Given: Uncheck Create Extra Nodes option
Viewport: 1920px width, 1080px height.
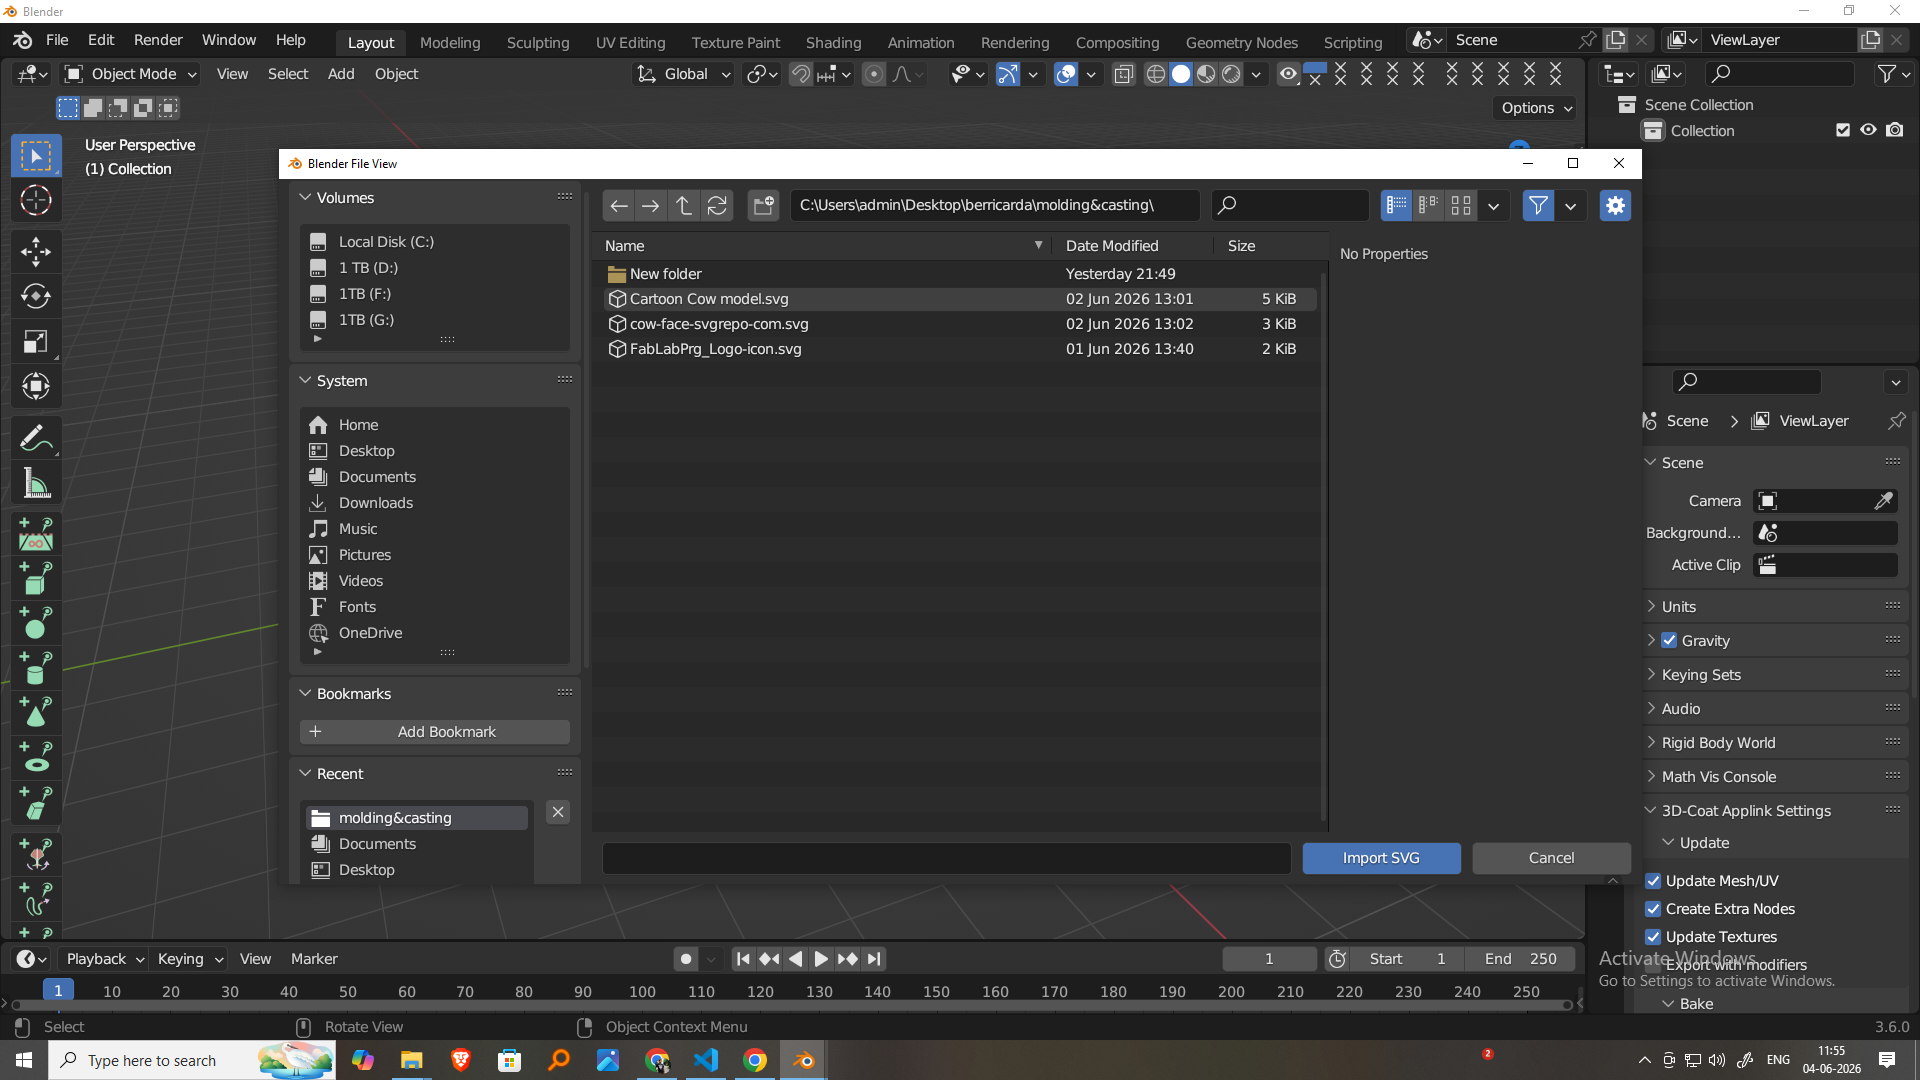Looking at the screenshot, I should pos(1654,909).
